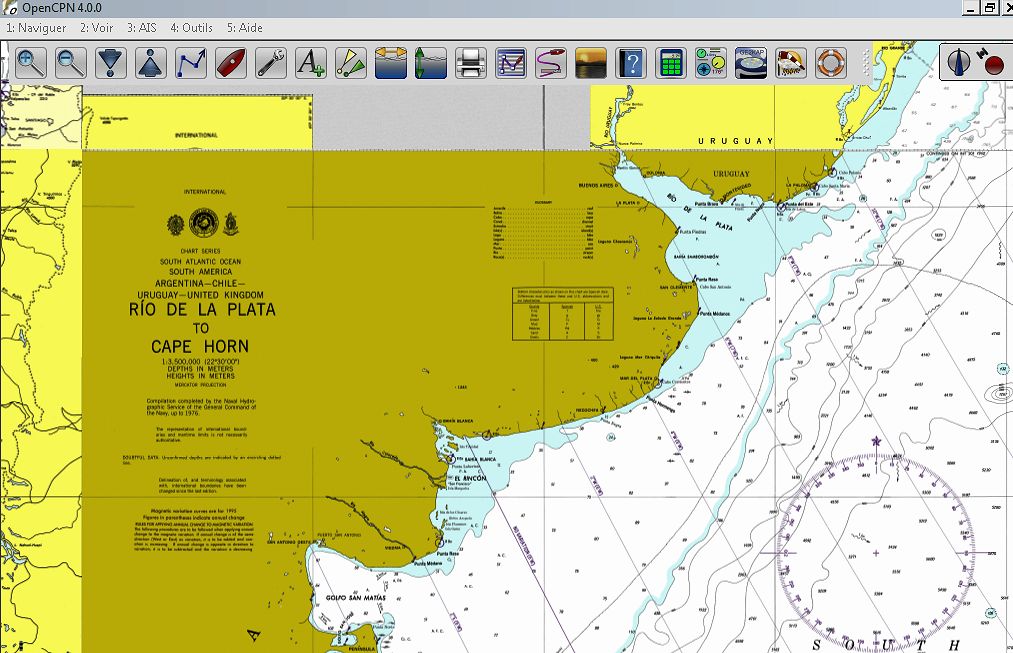
Task: Click the OpenCPN title bar icon
Action: coord(10,8)
